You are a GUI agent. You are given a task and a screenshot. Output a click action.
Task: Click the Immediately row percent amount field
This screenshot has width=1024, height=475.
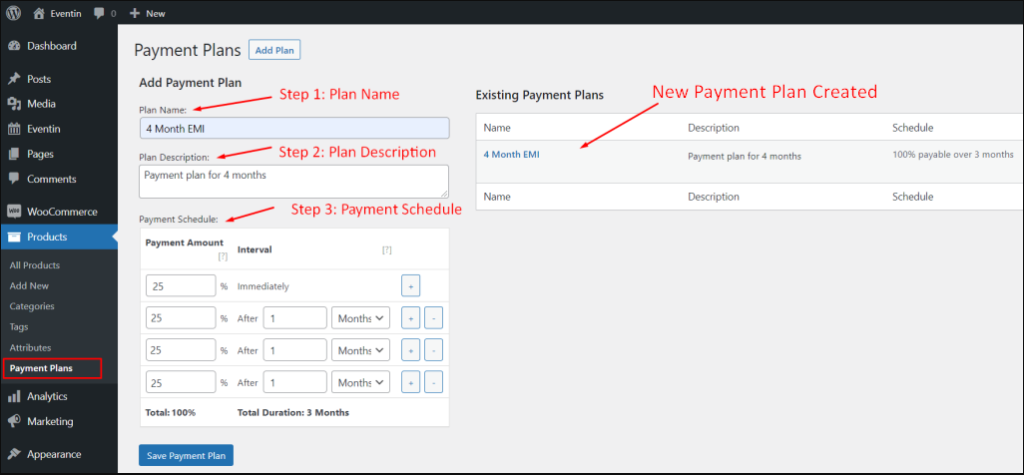pyautogui.click(x=181, y=286)
